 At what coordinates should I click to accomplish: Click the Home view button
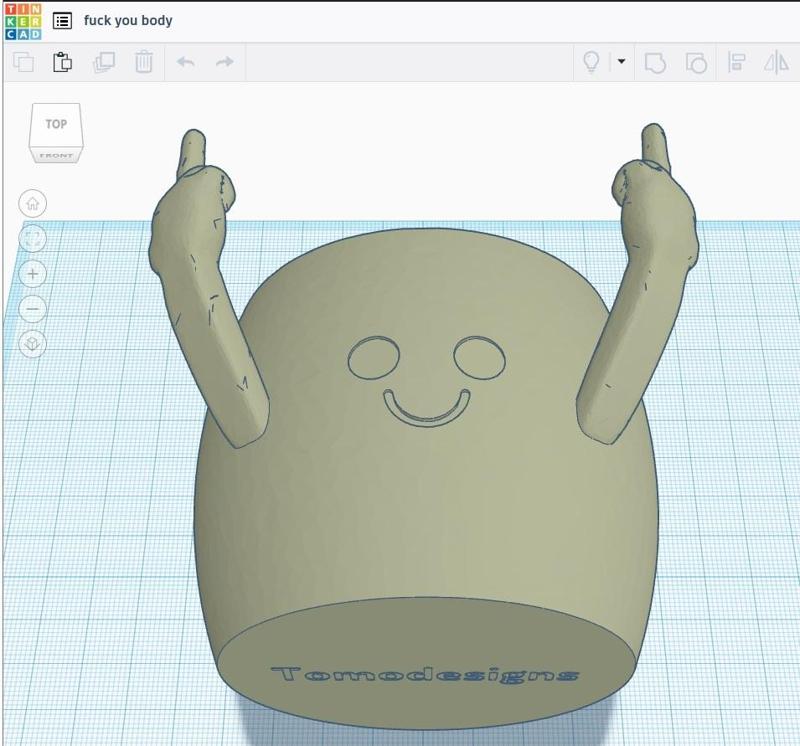pos(34,203)
